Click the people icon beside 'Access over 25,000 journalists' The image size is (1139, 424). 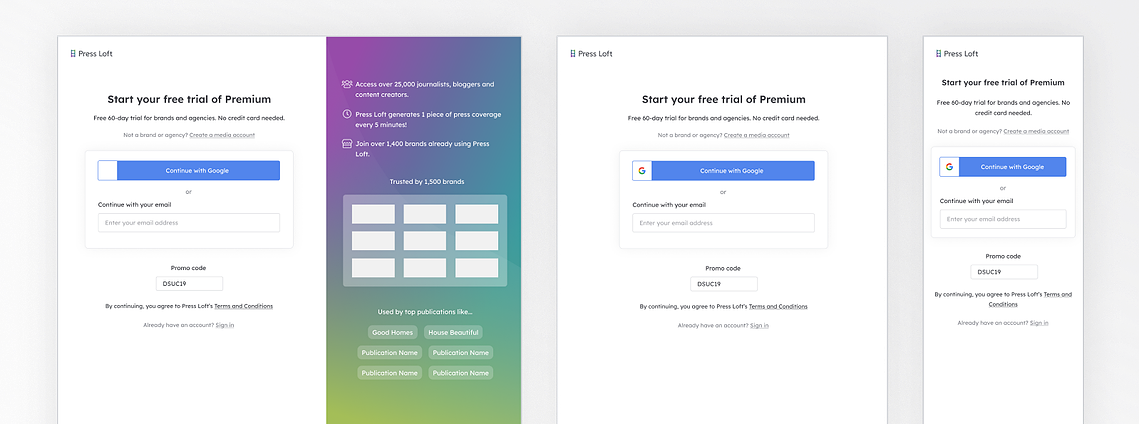[347, 84]
